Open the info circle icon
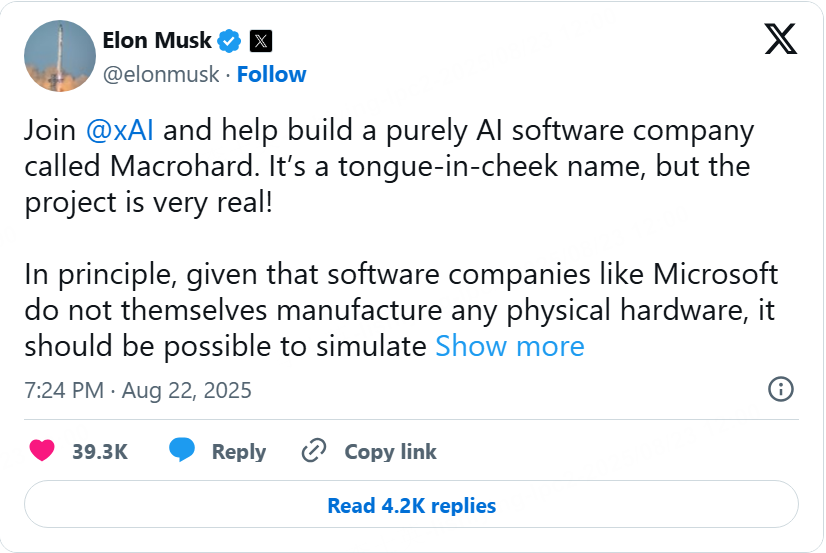 (x=781, y=389)
